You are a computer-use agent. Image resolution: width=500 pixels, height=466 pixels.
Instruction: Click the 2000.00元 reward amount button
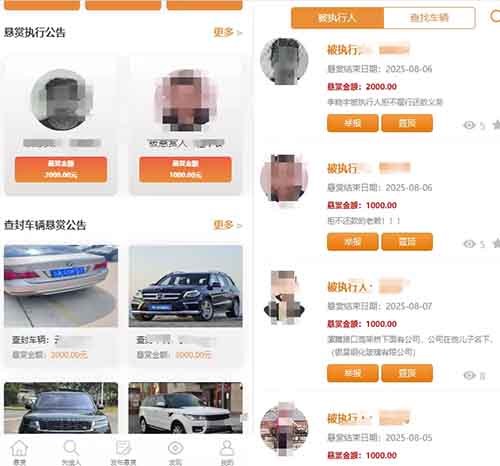click(x=61, y=169)
